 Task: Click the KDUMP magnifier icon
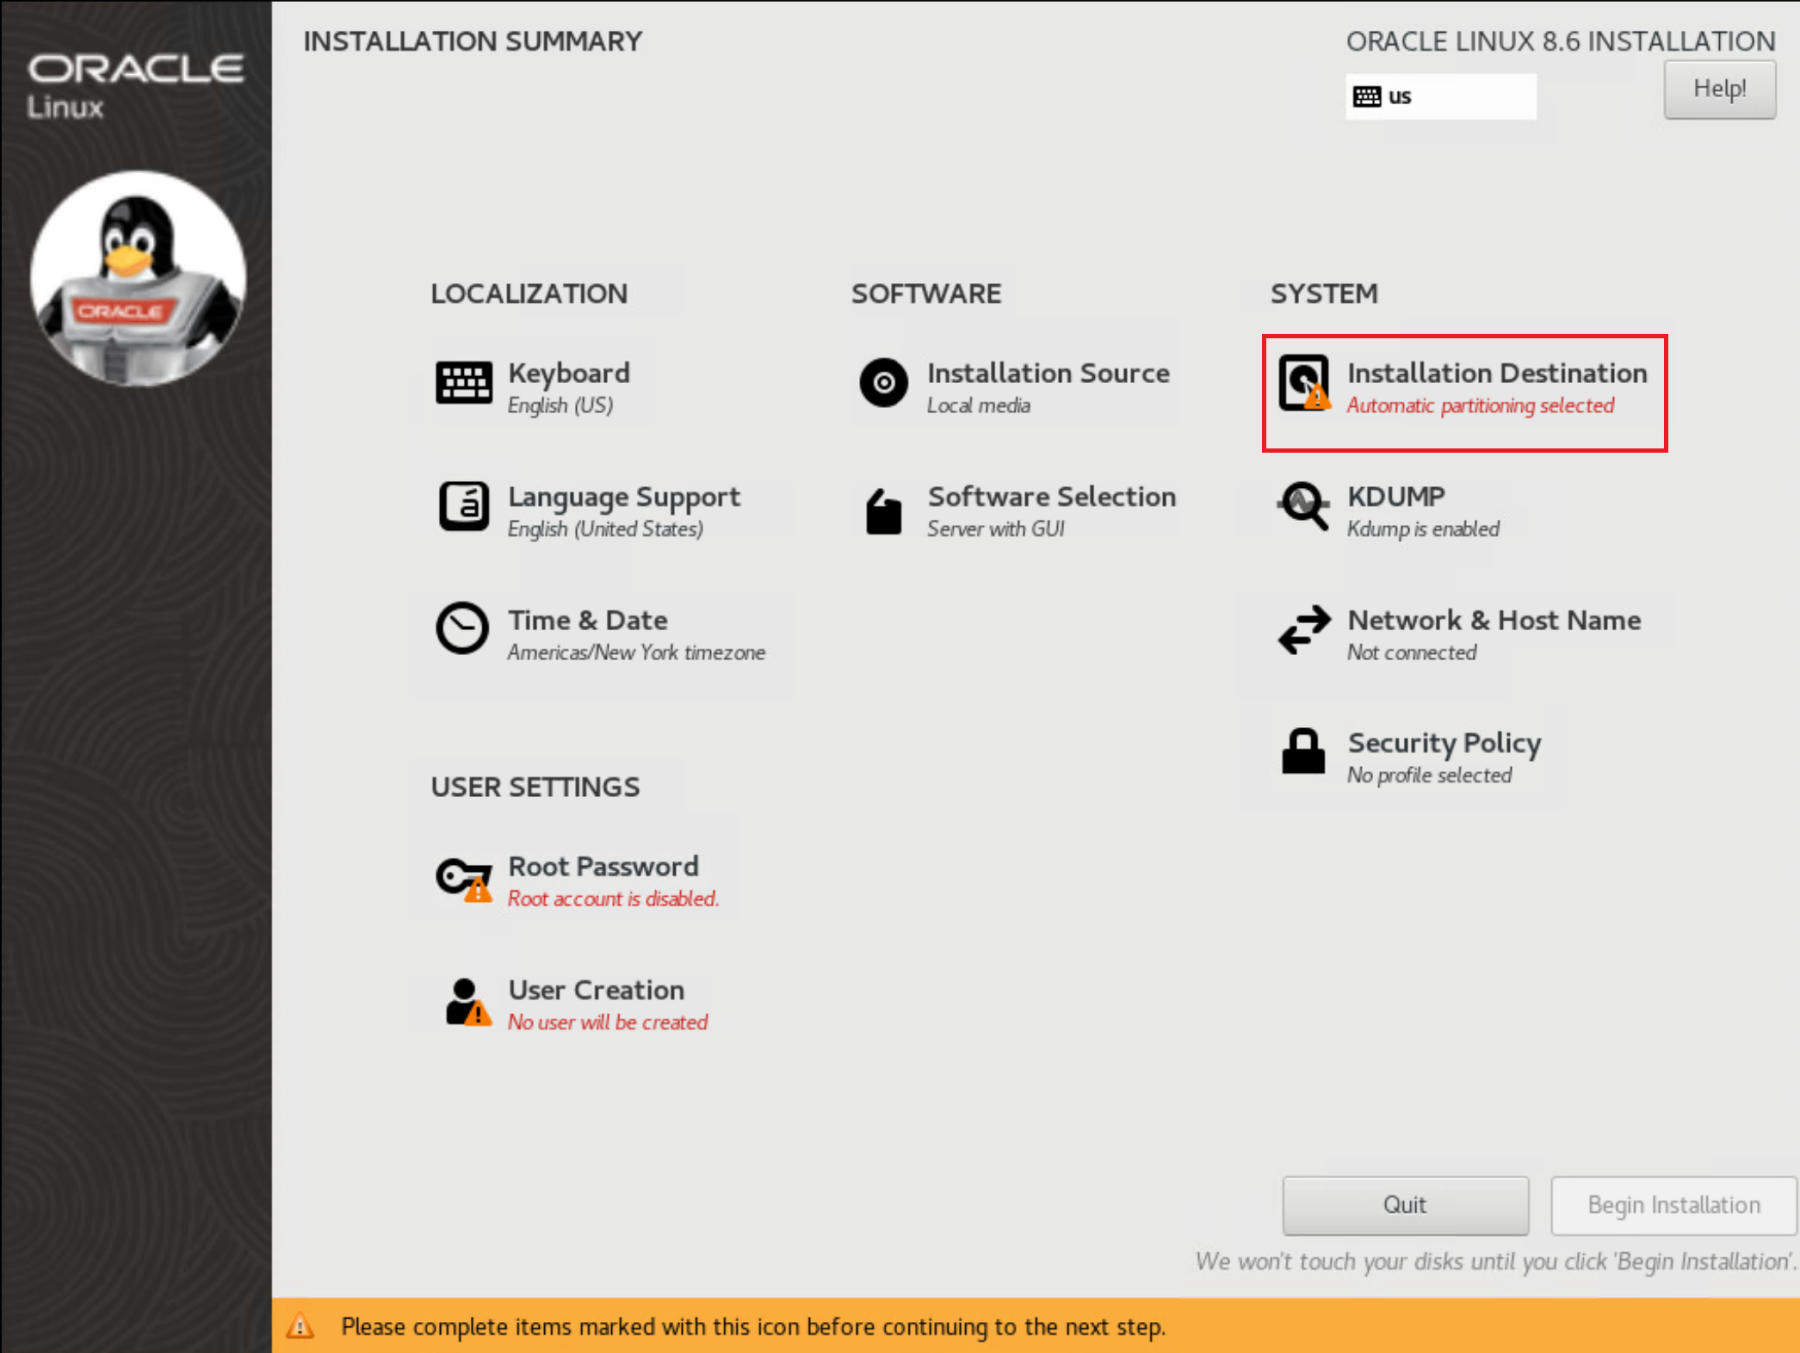tap(1304, 507)
